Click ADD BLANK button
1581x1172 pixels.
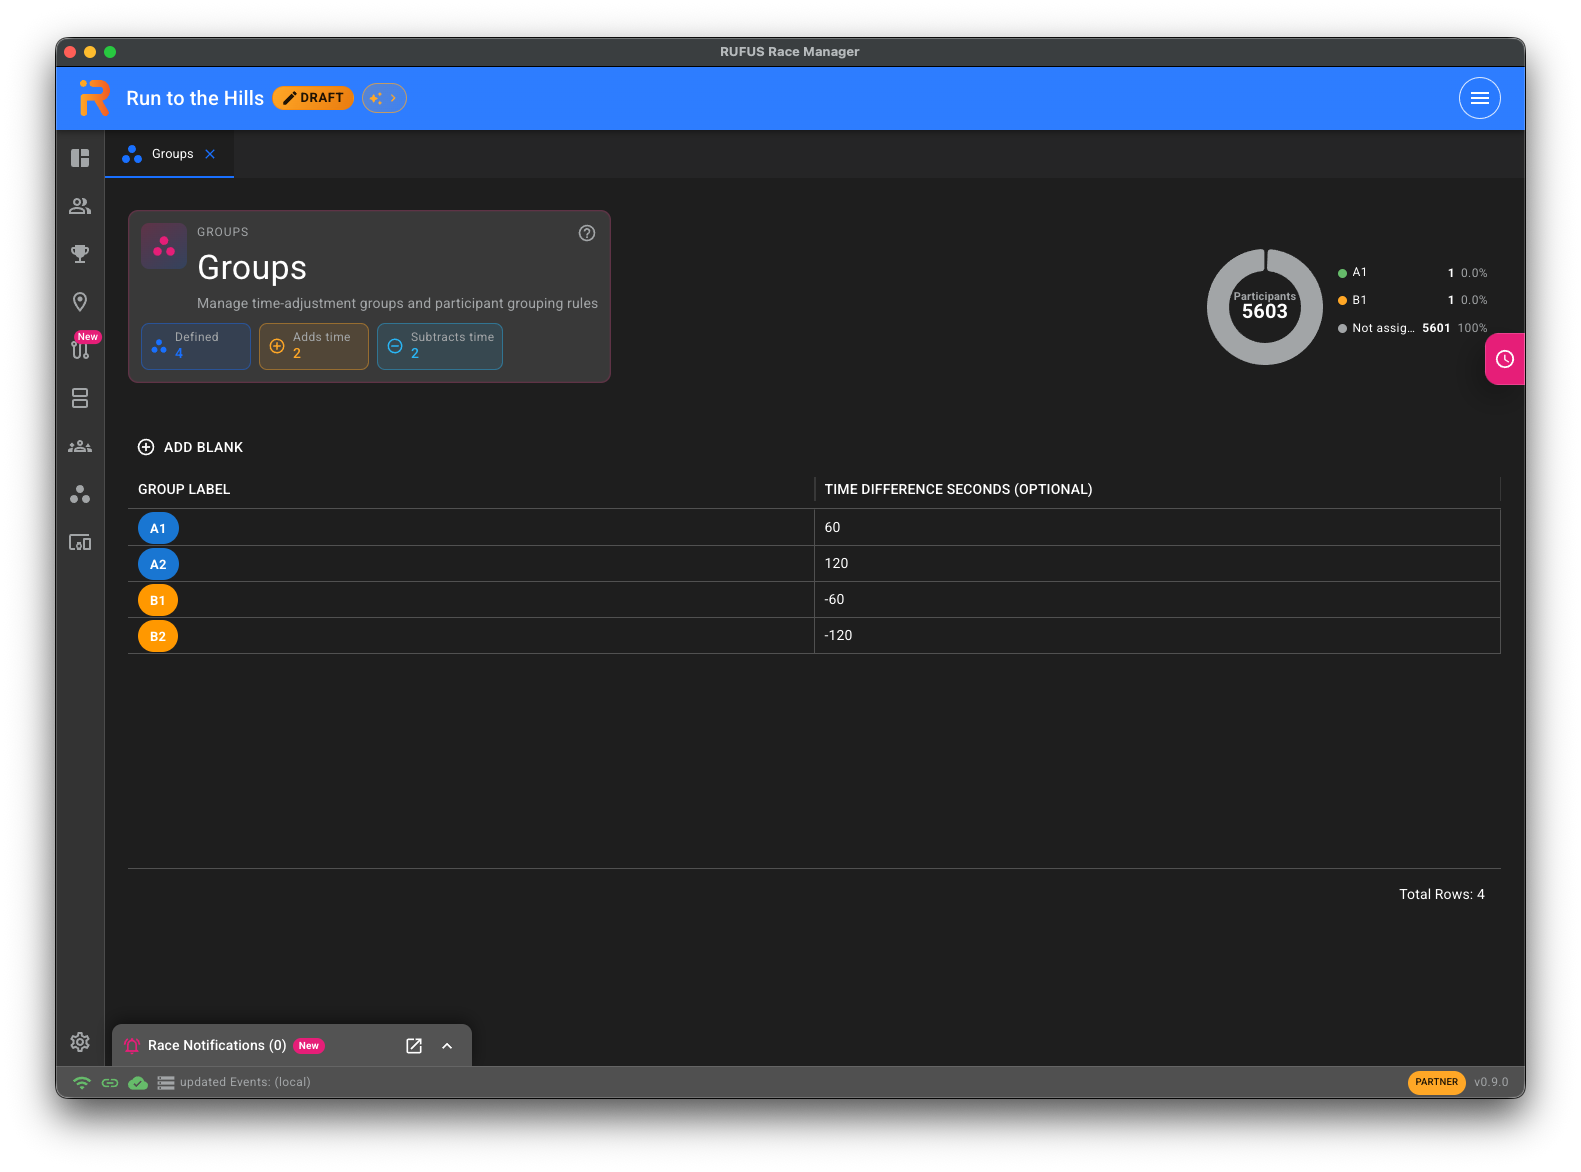[x=190, y=447]
